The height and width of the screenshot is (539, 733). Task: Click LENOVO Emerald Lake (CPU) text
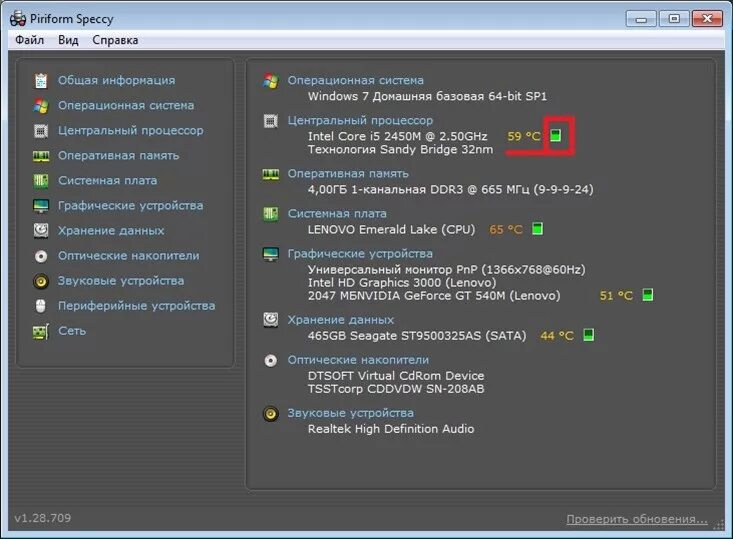coord(391,230)
